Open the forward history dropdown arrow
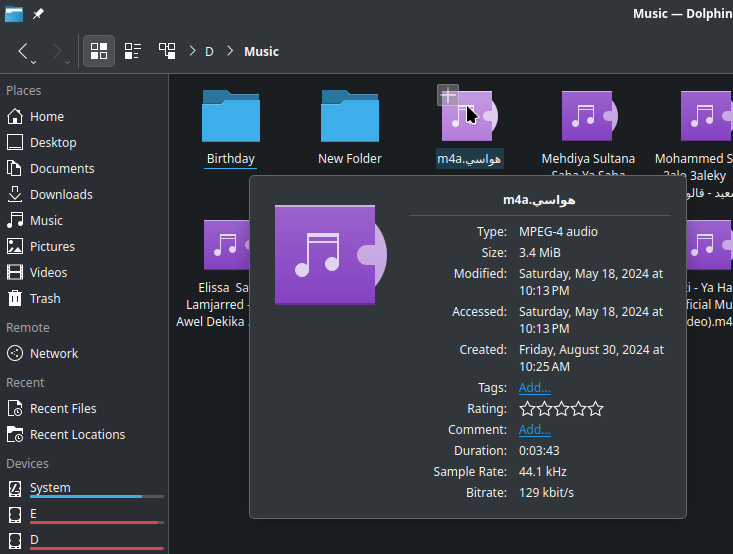The image size is (733, 554). [67, 62]
